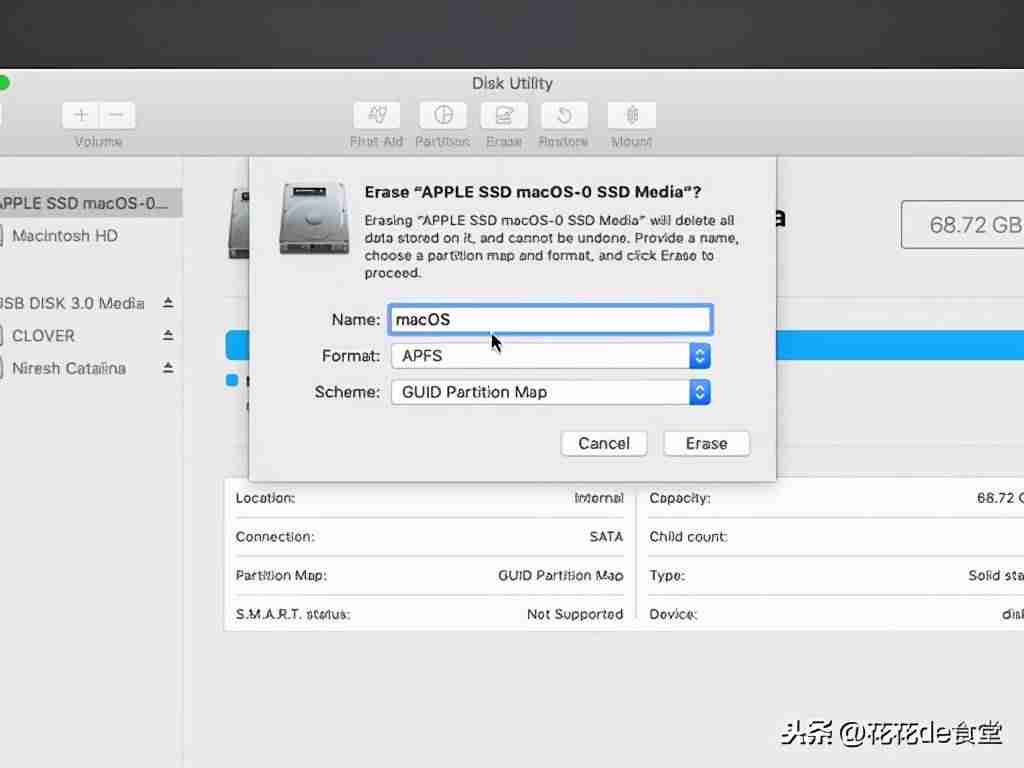This screenshot has height=768, width=1024.
Task: Select Niresh Catalina in the sidebar
Action: (91, 368)
